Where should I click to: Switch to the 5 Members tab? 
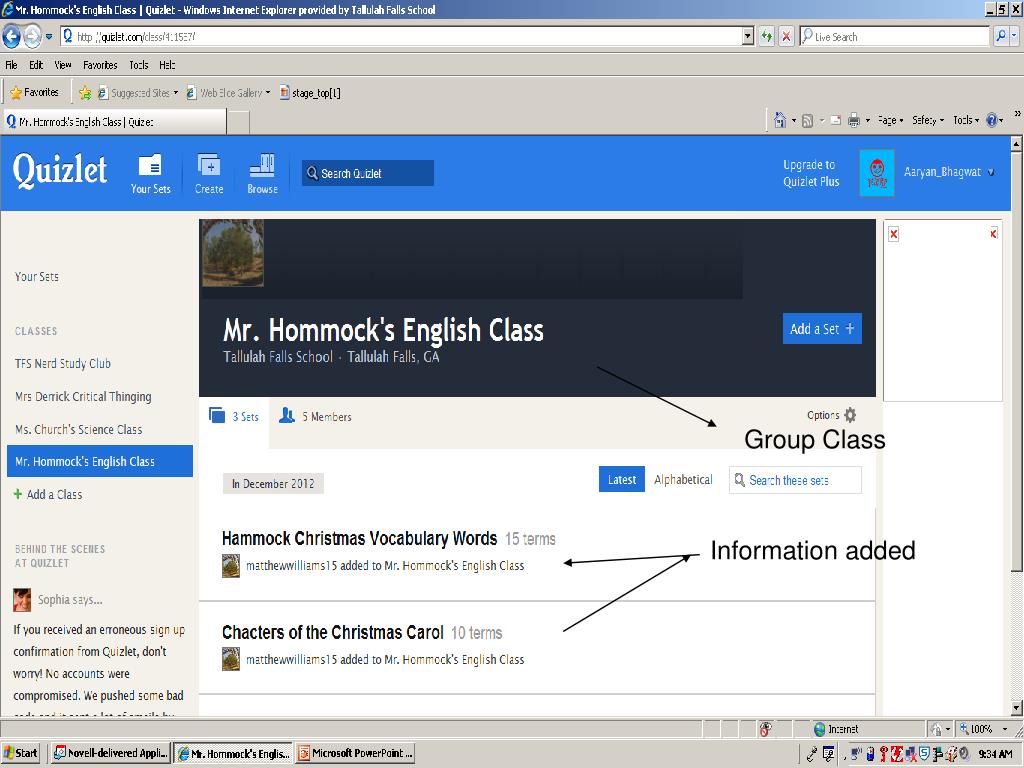coord(315,416)
